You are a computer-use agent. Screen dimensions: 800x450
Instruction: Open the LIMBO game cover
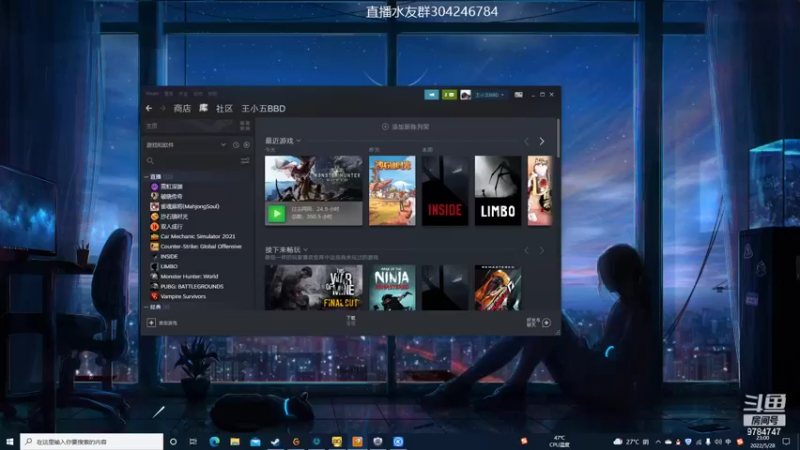[x=498, y=190]
